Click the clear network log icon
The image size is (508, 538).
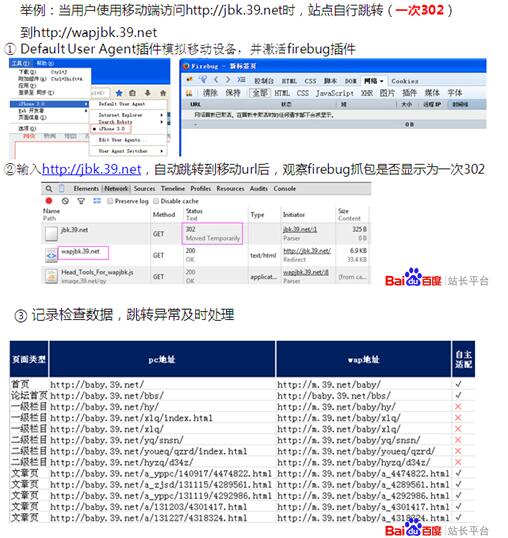[65, 201]
